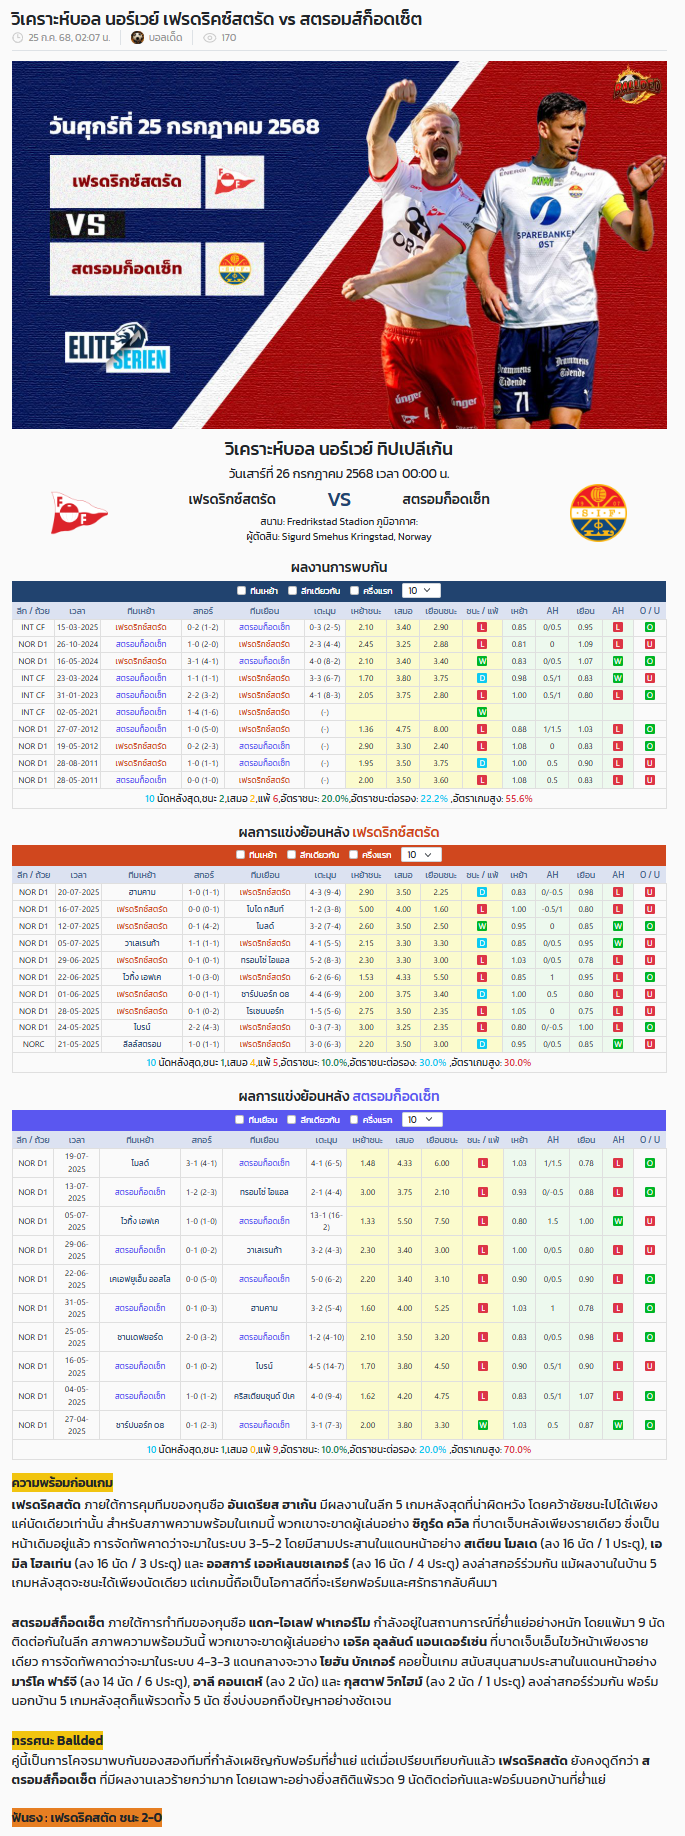The image size is (685, 1836).
Task: Tick ครึ่งแรก checkbox in Strømsgodset's past results
Action: [355, 1120]
